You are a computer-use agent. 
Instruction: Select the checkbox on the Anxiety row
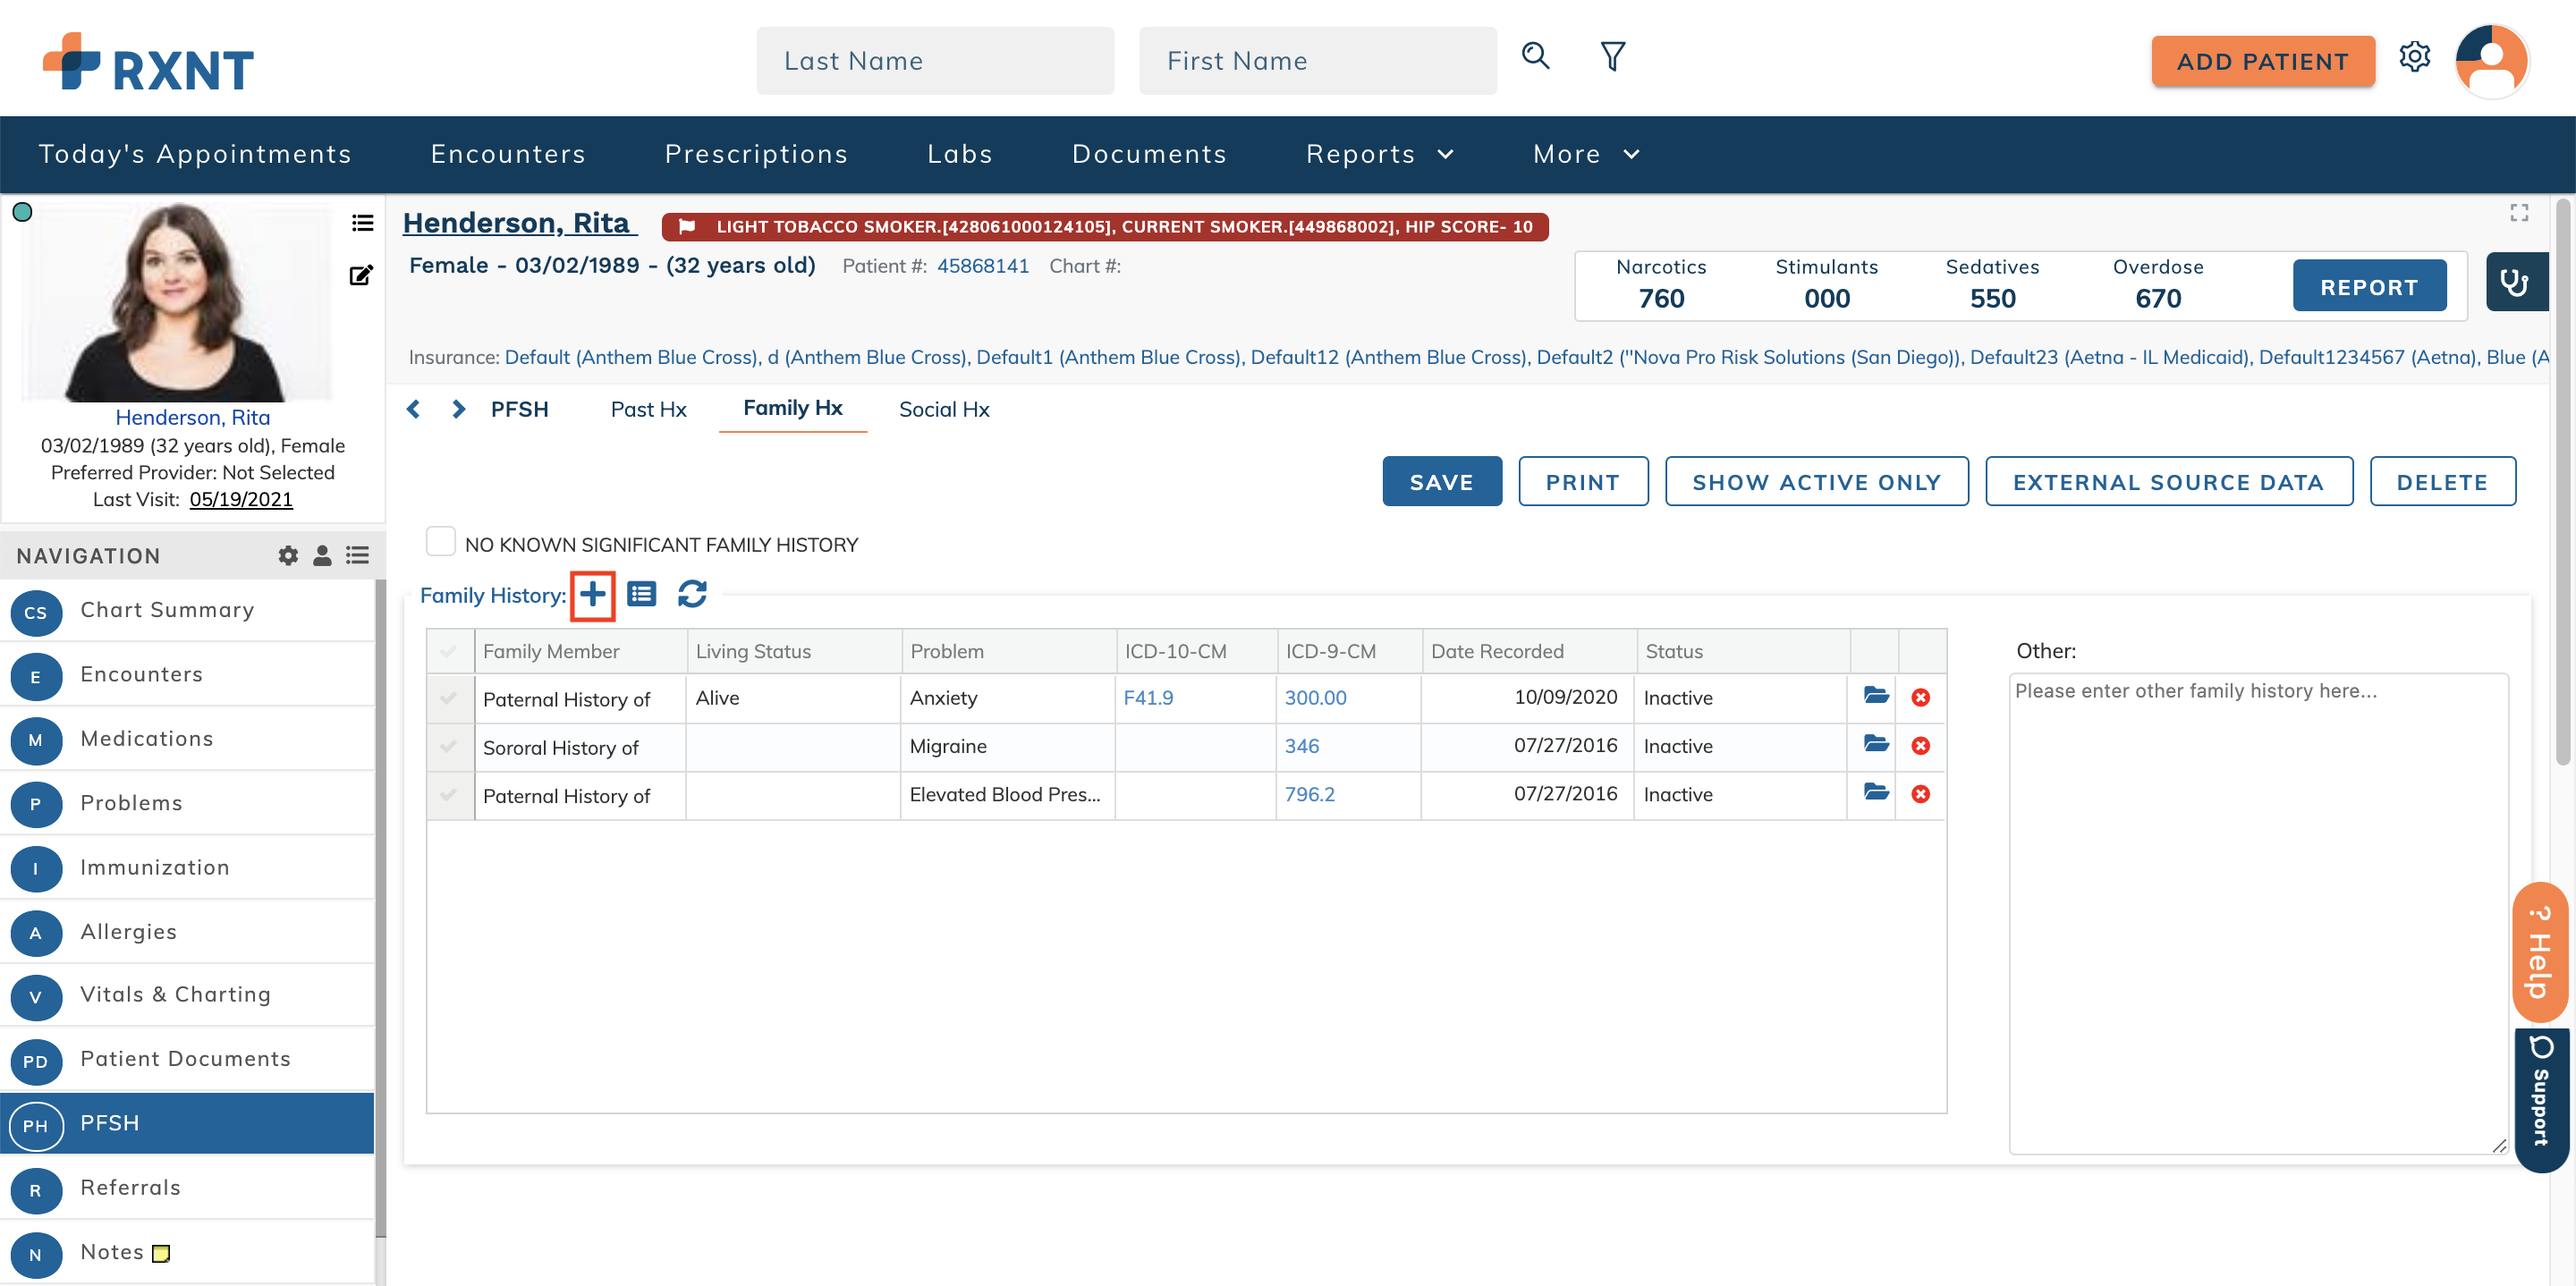449,697
